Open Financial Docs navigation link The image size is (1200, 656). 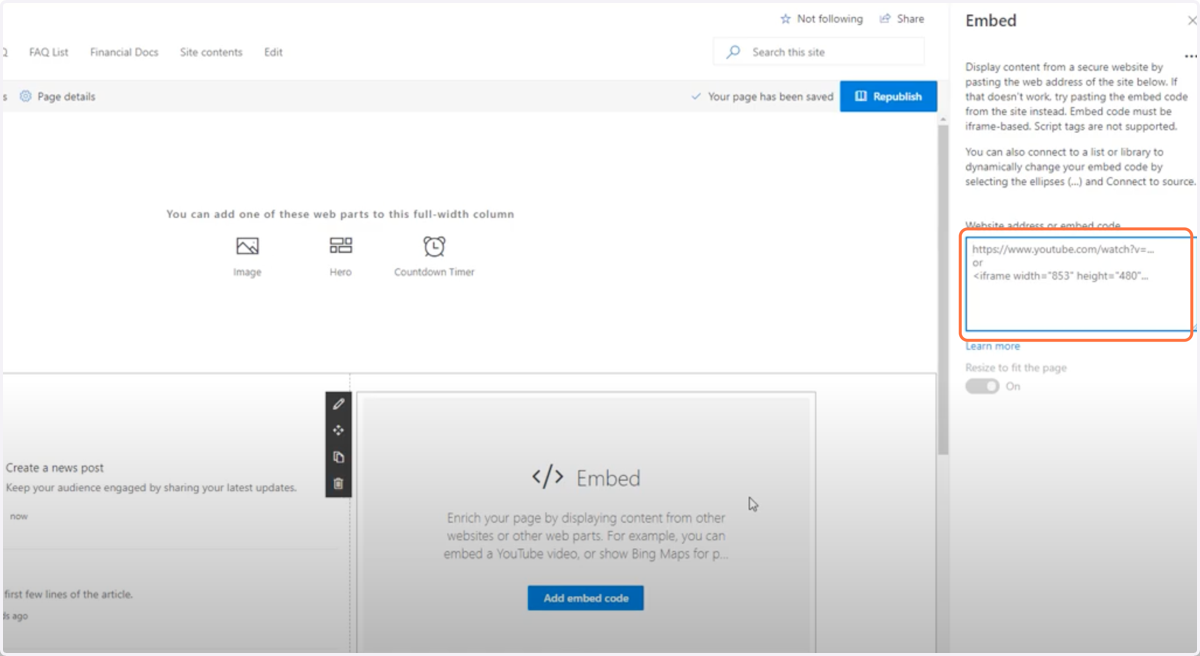pos(124,52)
